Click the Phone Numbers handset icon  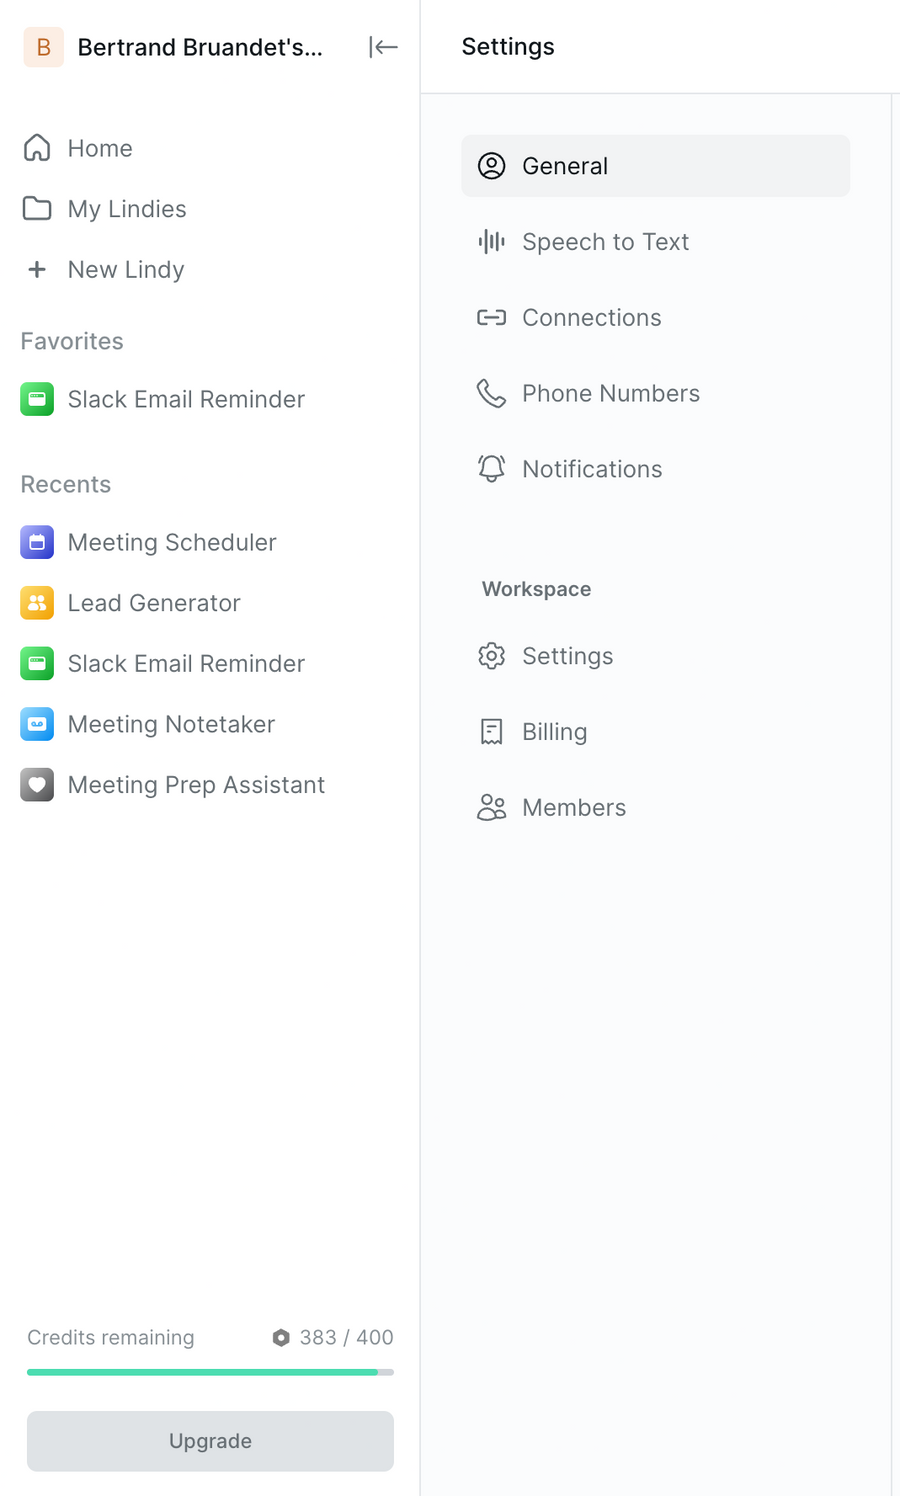[491, 393]
